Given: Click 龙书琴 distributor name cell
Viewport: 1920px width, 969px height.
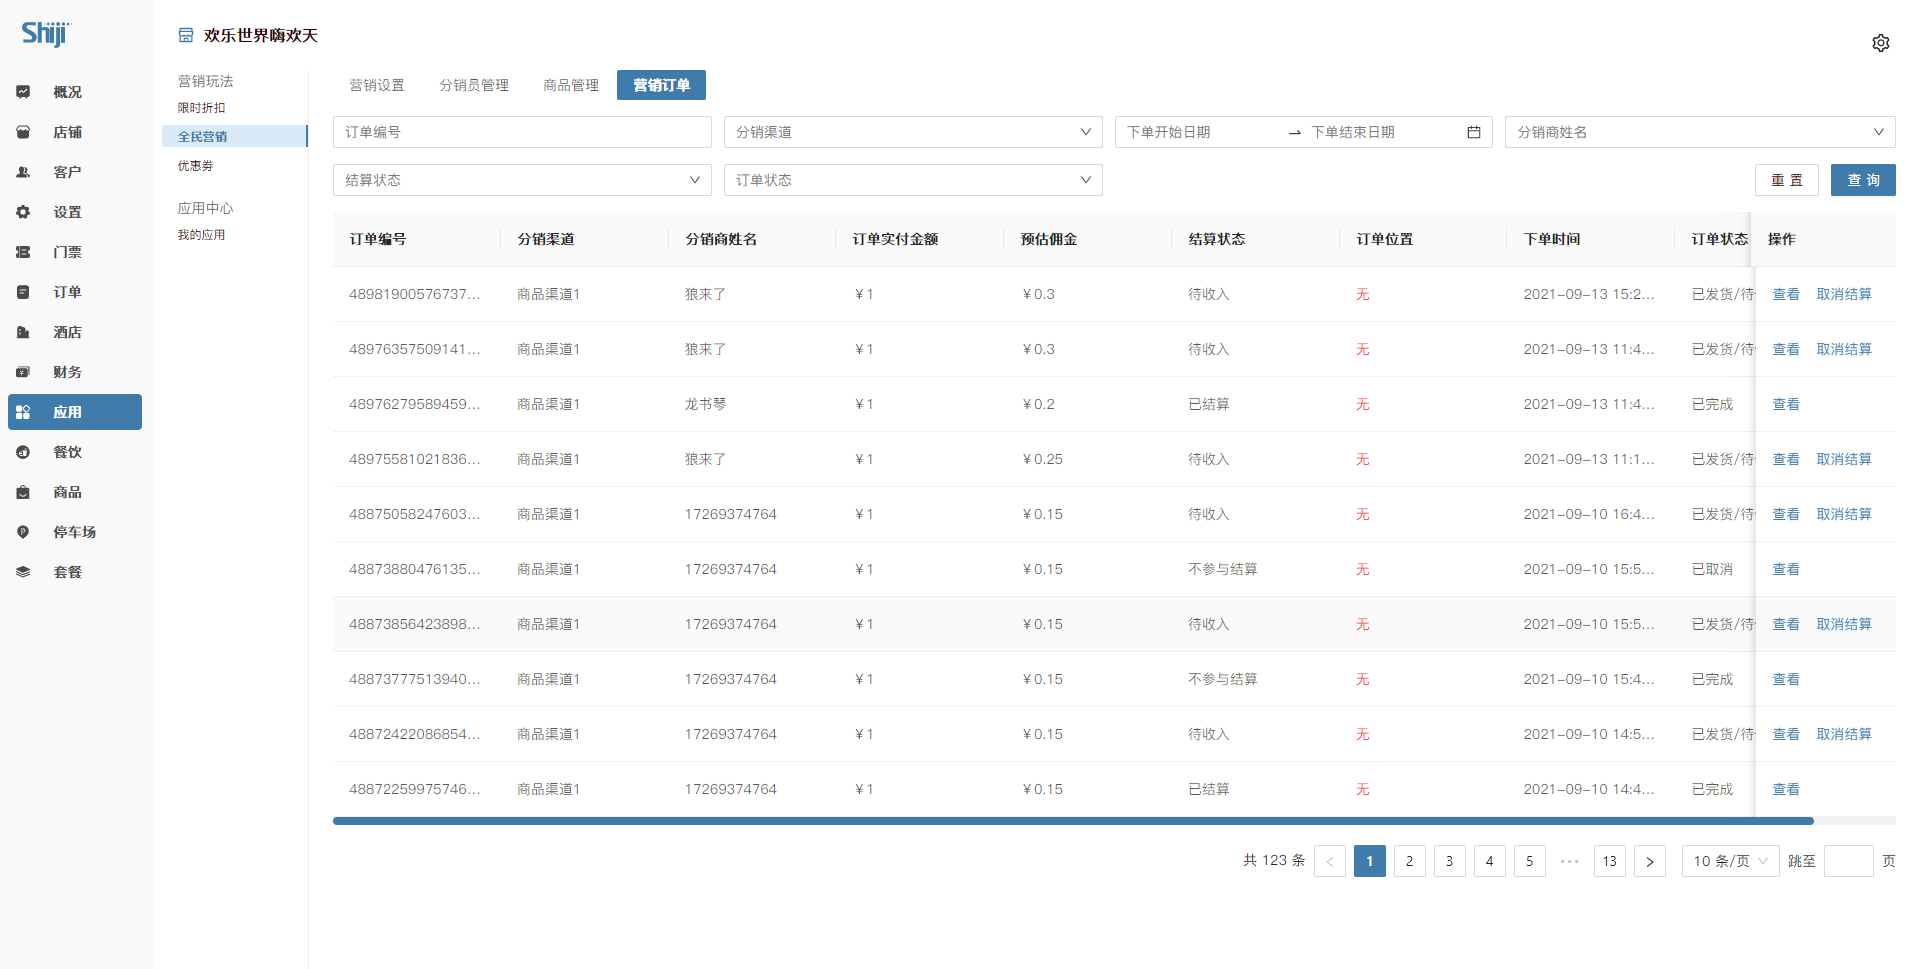Looking at the screenshot, I should (x=705, y=404).
